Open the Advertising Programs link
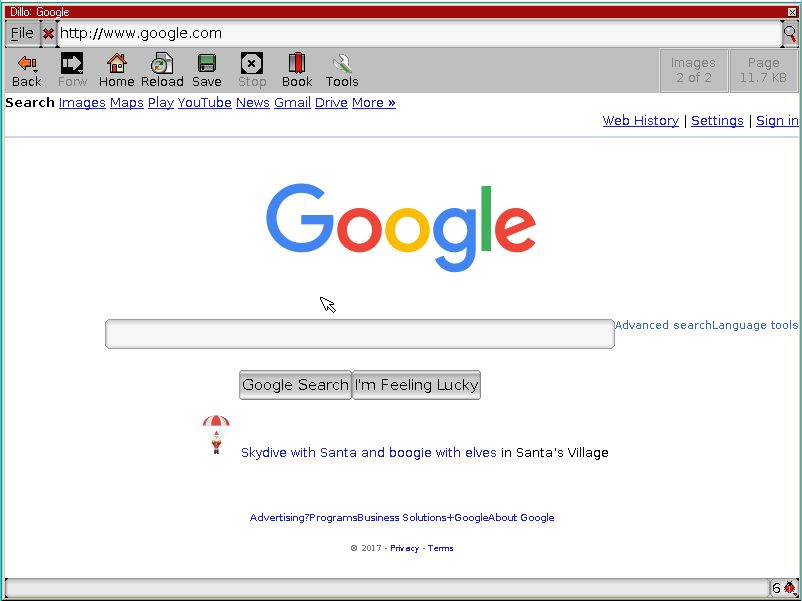Image resolution: width=802 pixels, height=601 pixels. point(303,518)
